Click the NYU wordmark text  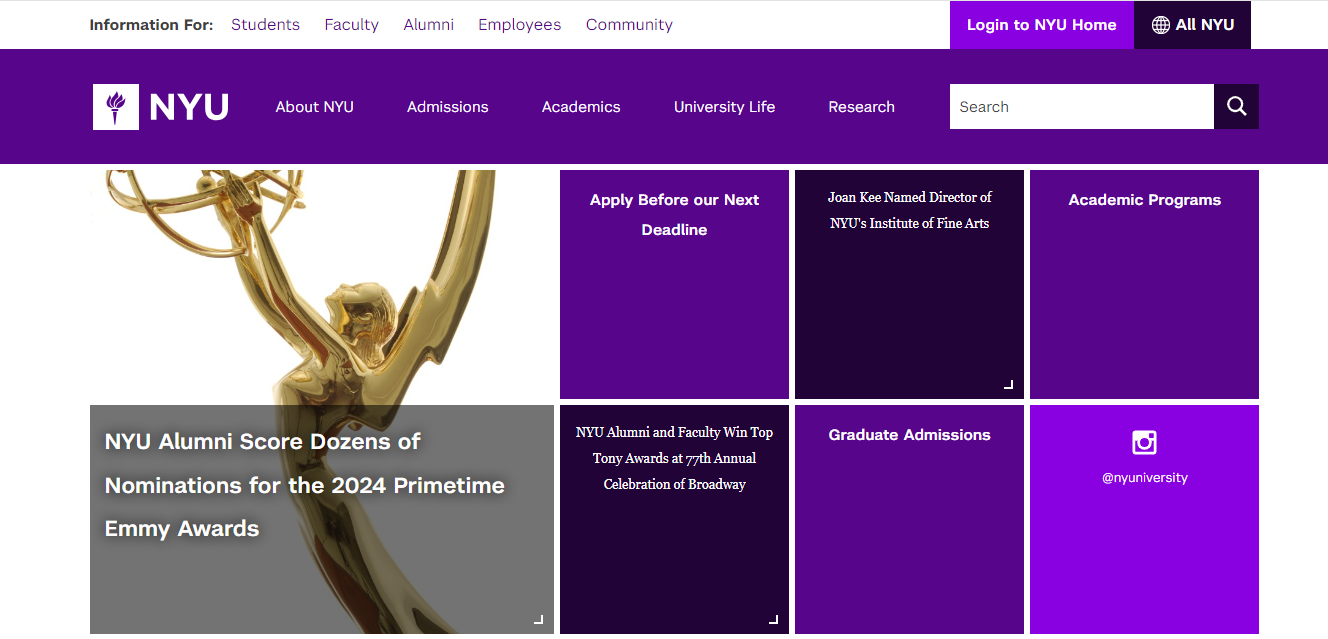(189, 107)
